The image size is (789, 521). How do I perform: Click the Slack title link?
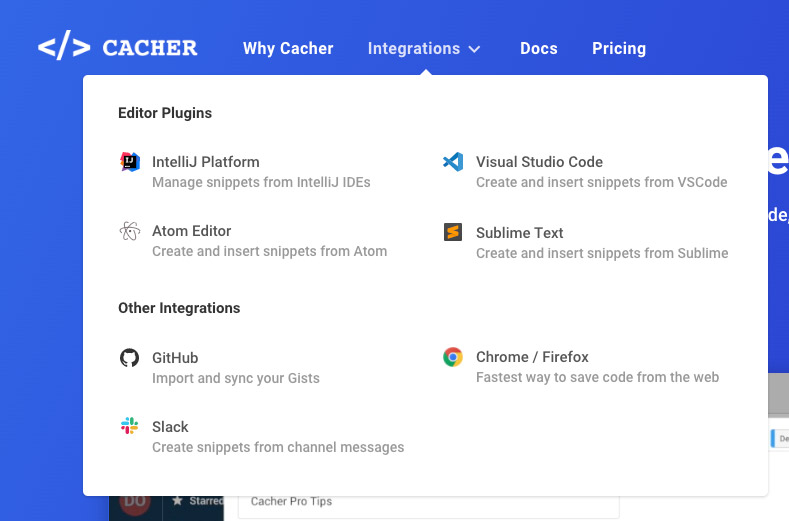click(x=170, y=427)
